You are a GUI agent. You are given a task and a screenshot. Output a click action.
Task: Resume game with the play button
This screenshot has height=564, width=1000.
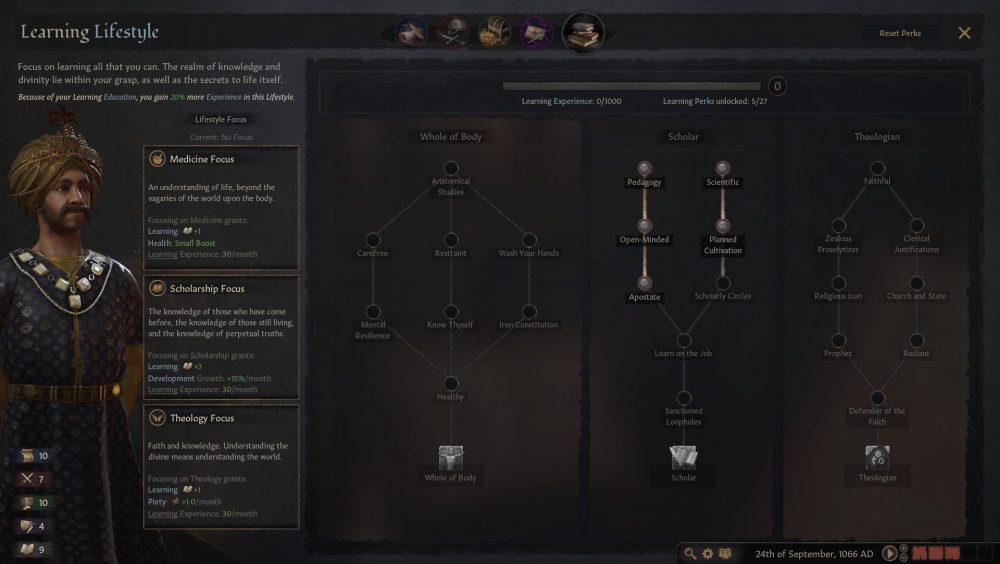point(889,553)
